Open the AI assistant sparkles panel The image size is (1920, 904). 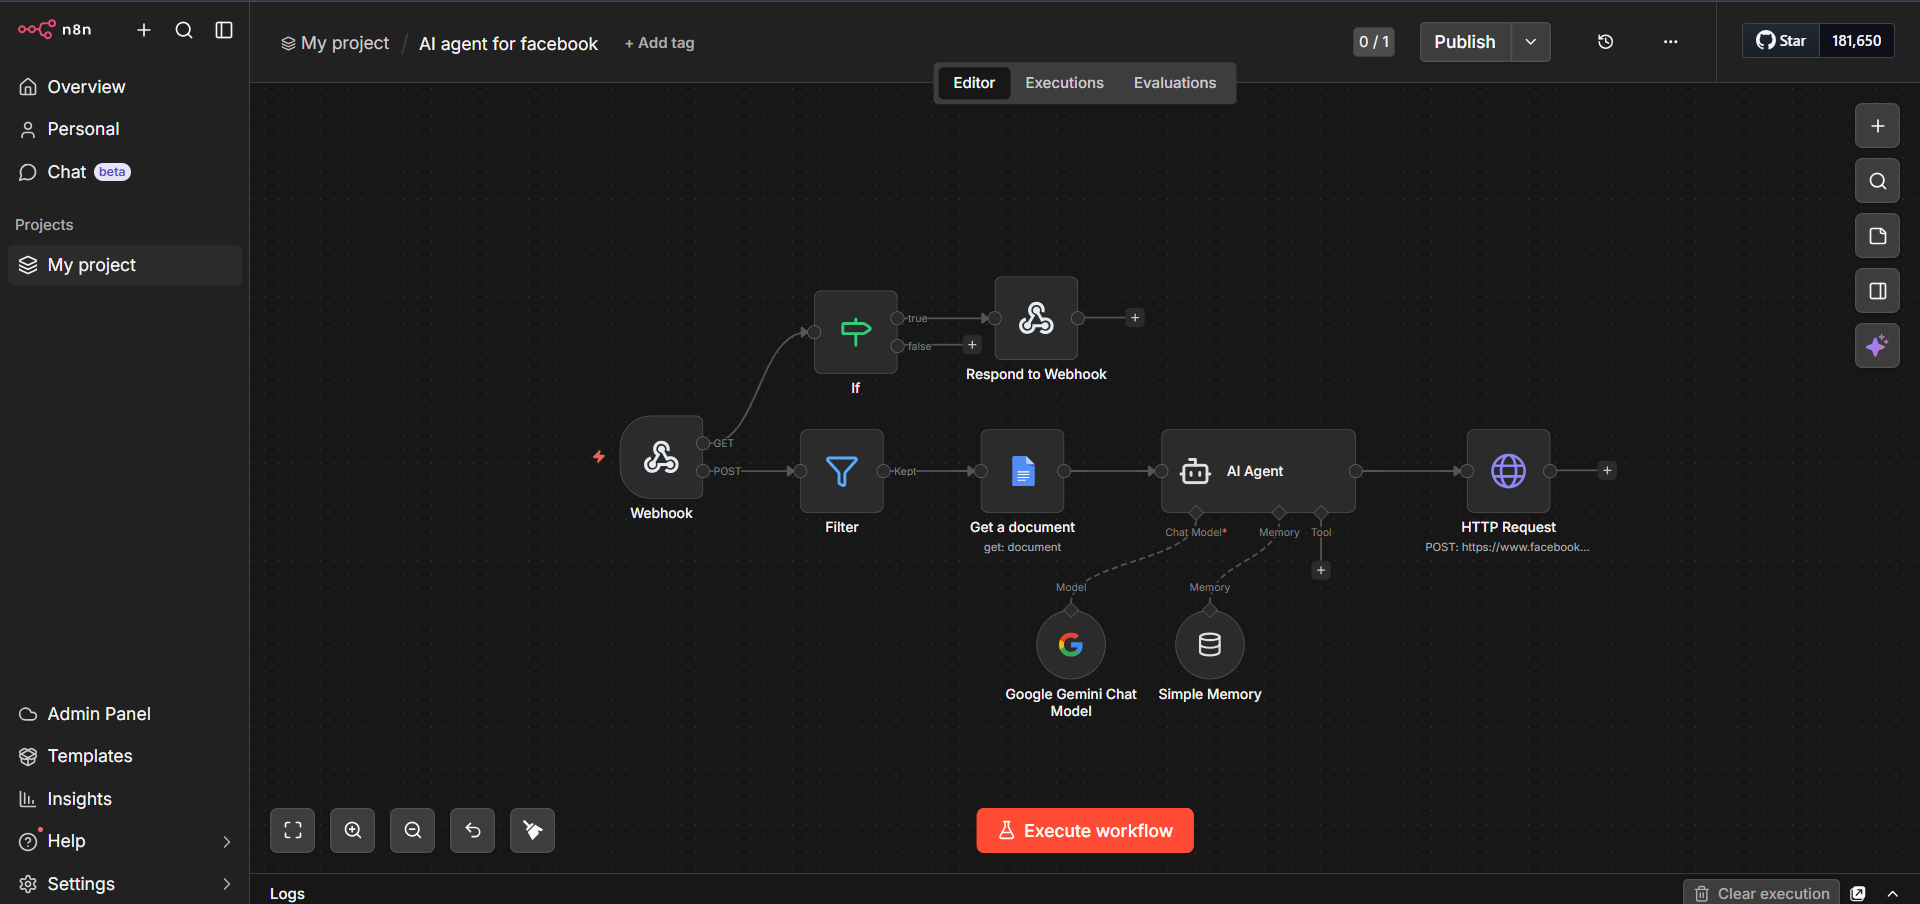click(x=1877, y=345)
